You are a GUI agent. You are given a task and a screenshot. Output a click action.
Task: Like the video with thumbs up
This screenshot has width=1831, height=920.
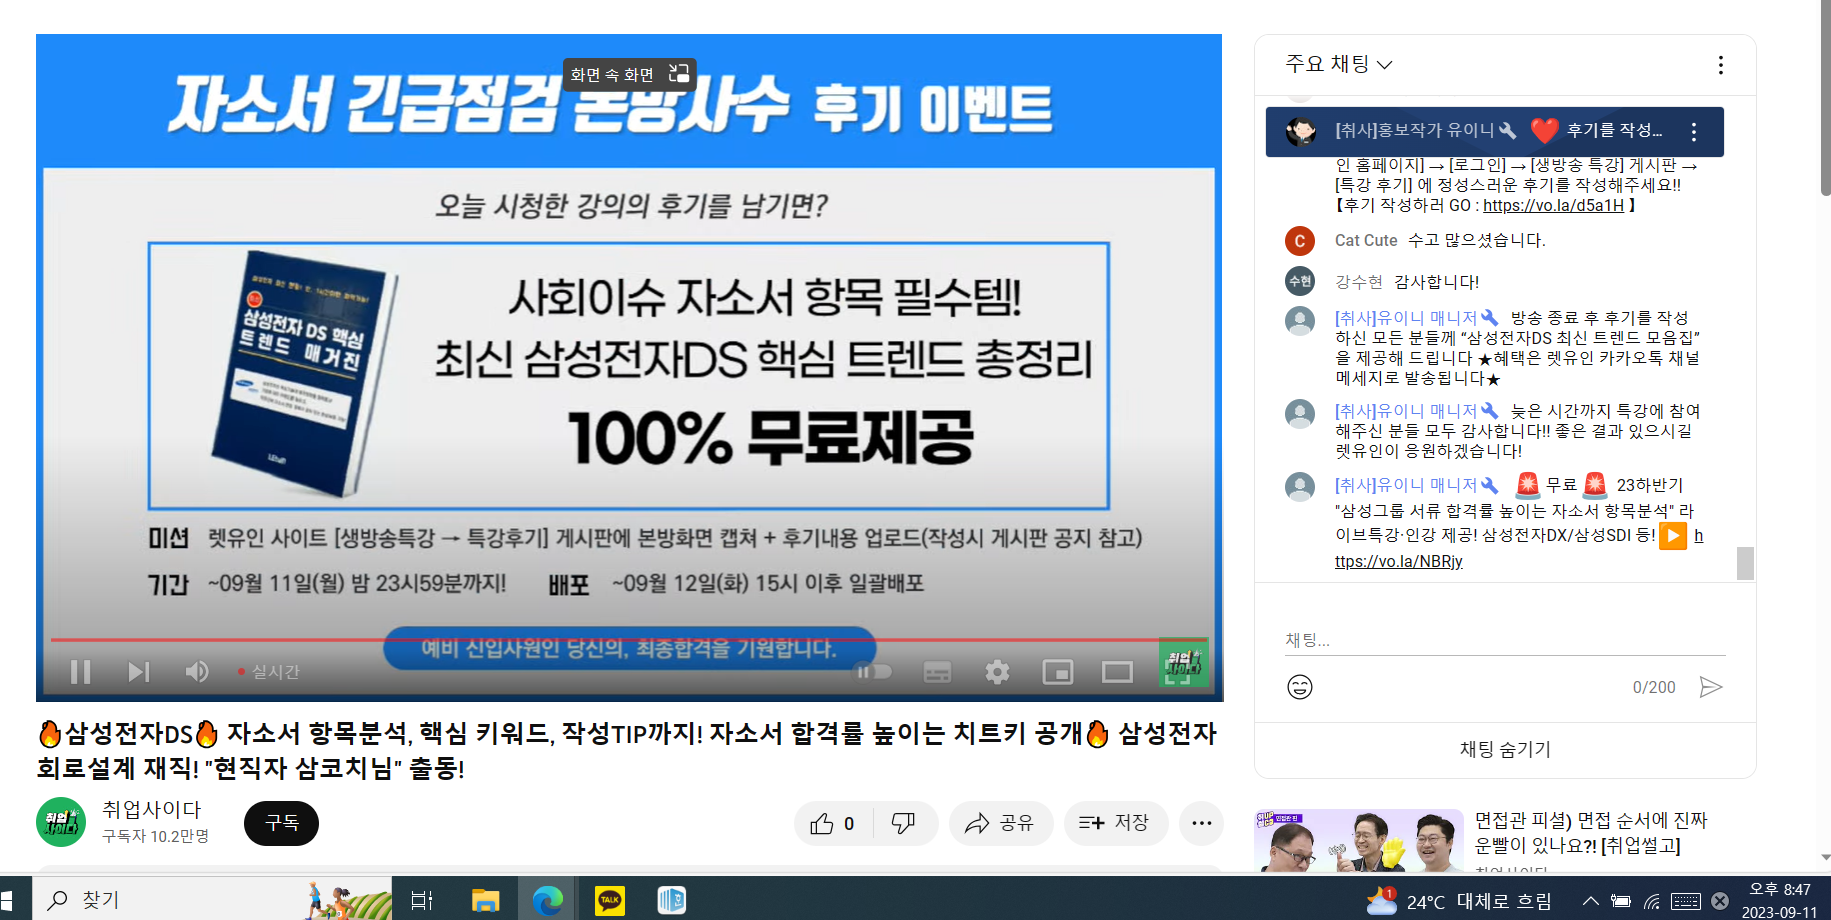pyautogui.click(x=834, y=823)
